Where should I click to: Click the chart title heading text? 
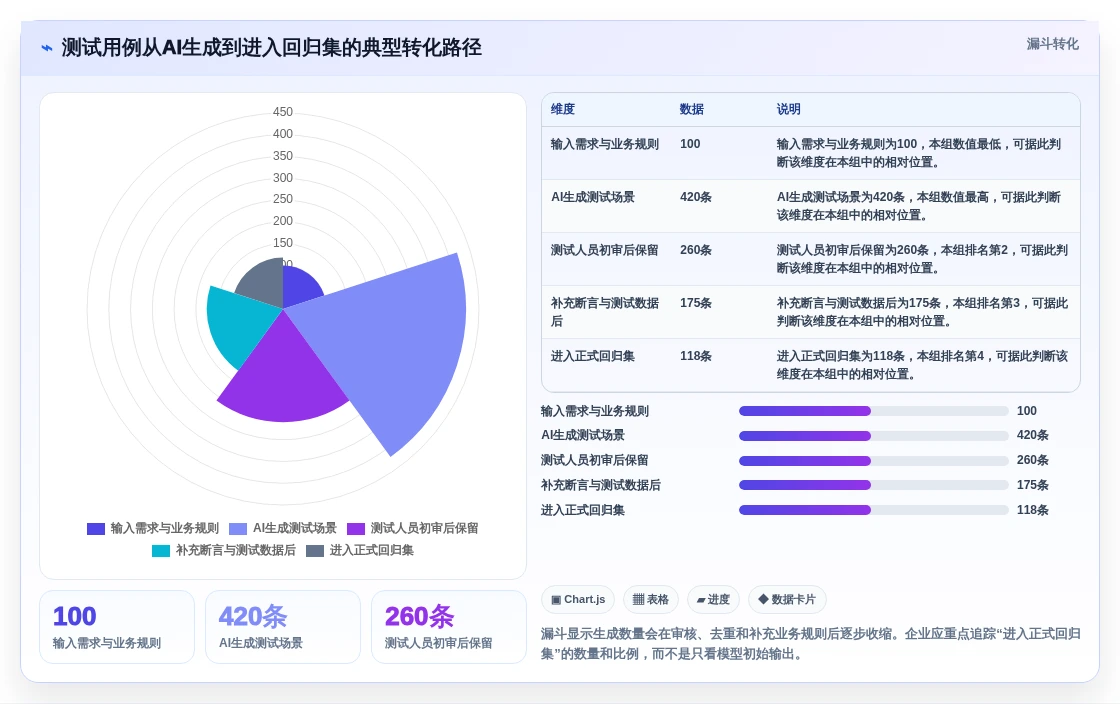(271, 48)
